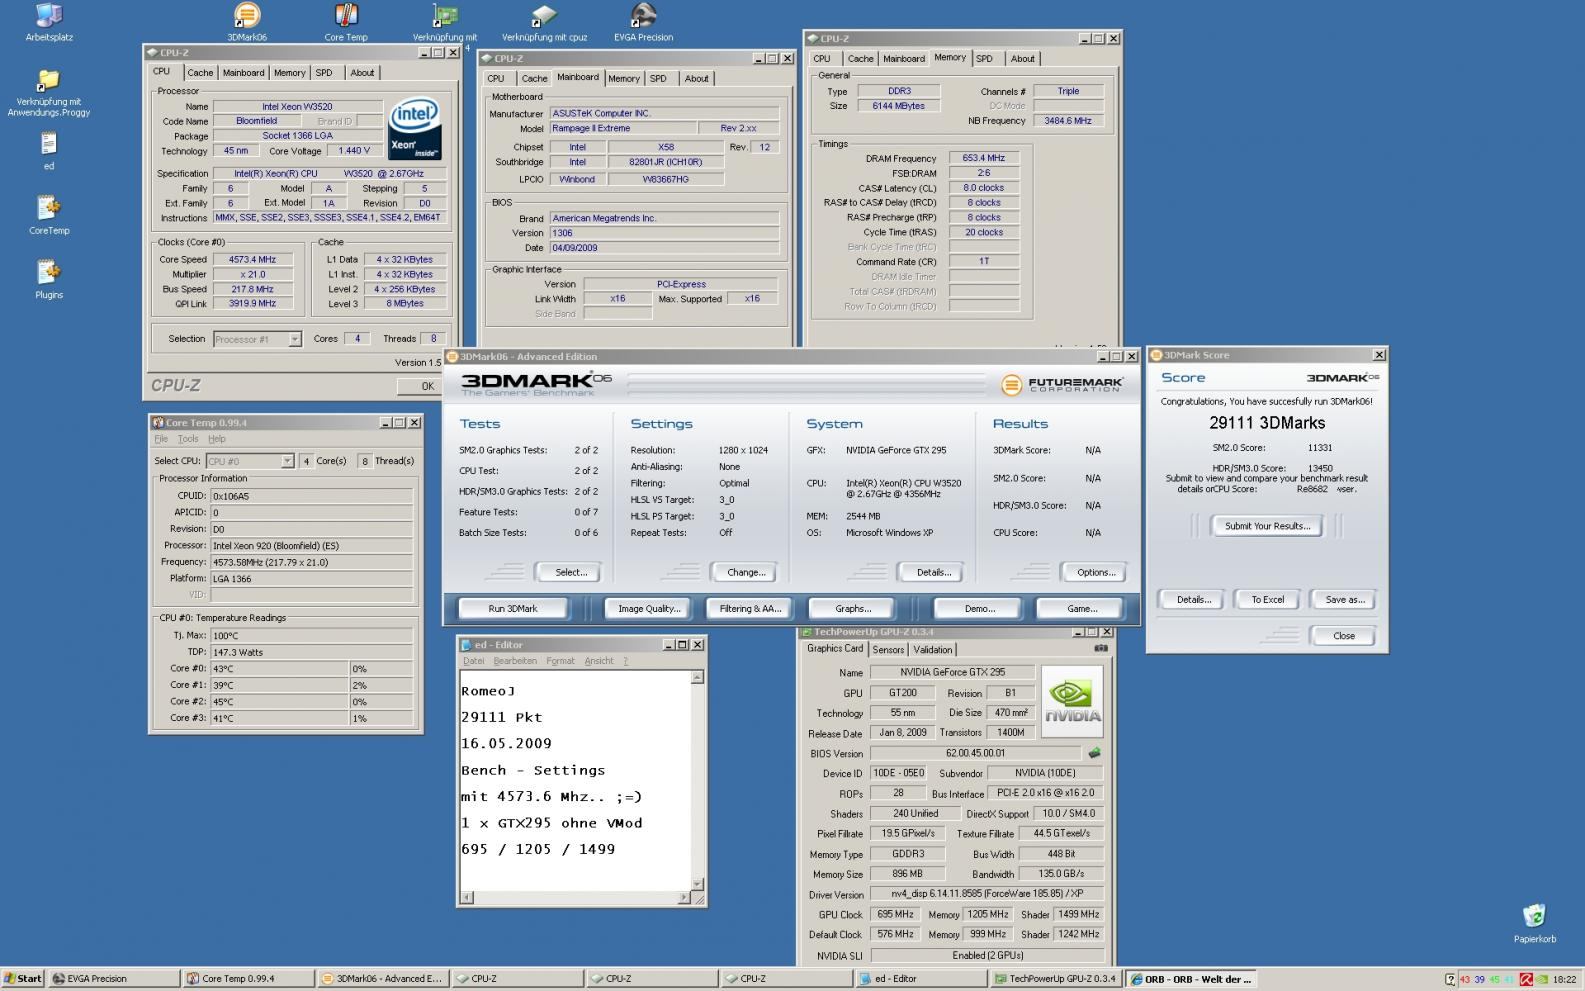Switch to TechPowerUp GPU-Z taskbar item
Viewport: 1585px width, 991px height.
pos(1055,979)
